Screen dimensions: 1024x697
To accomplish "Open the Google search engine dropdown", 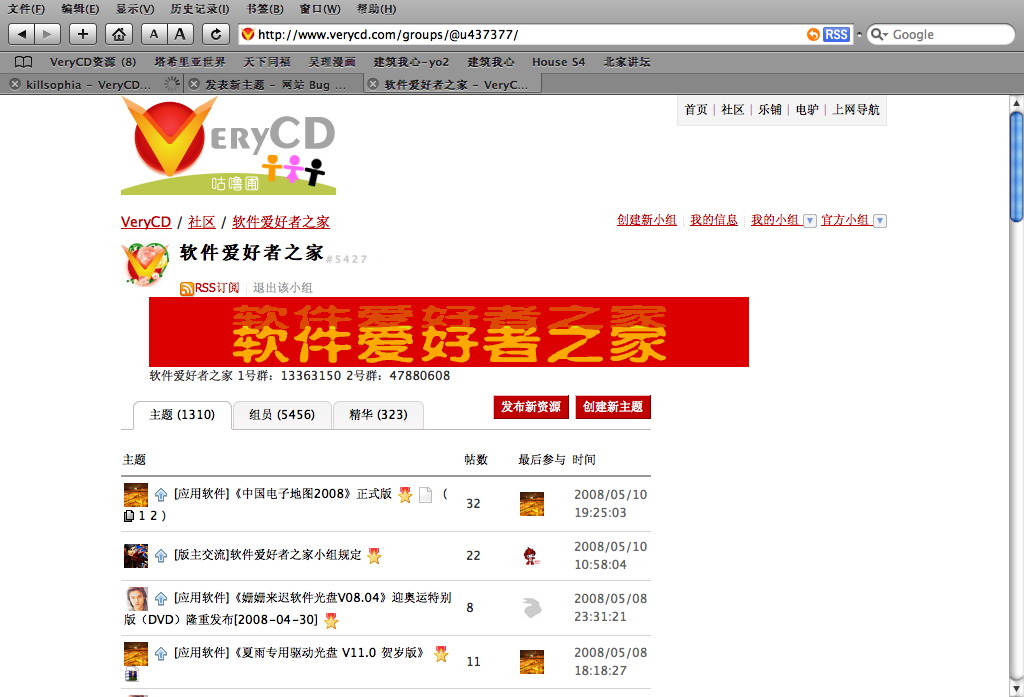I will click(880, 35).
